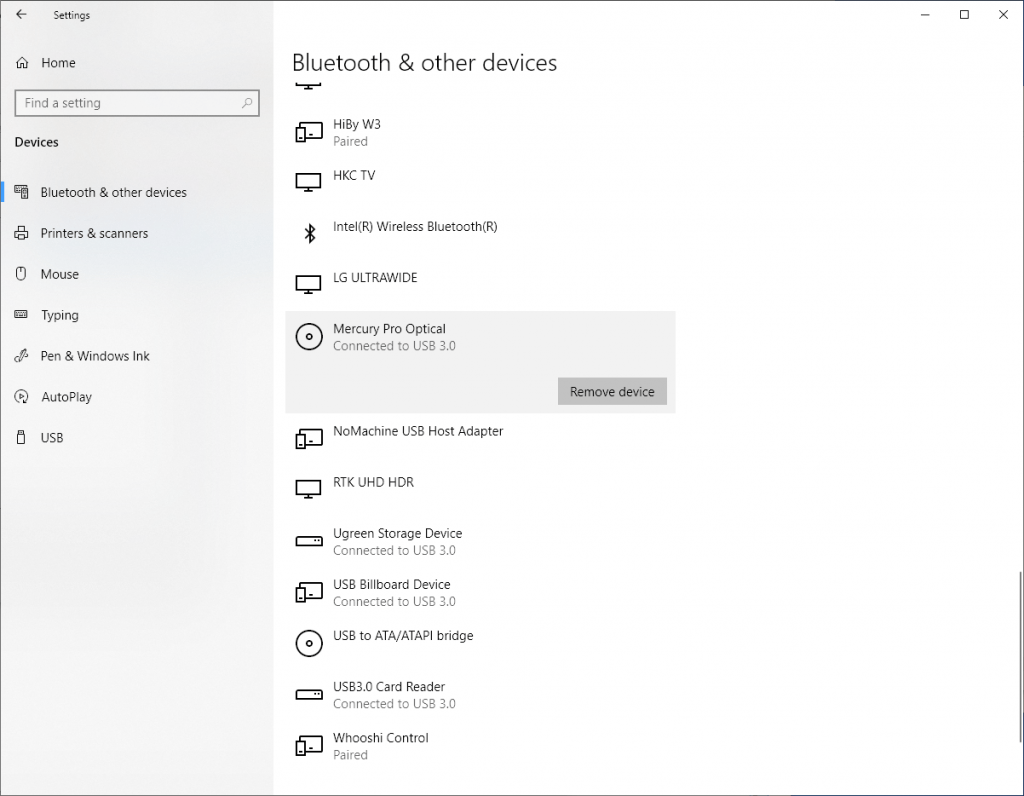The height and width of the screenshot is (796, 1024).
Task: Maximize the Settings window
Action: point(964,14)
